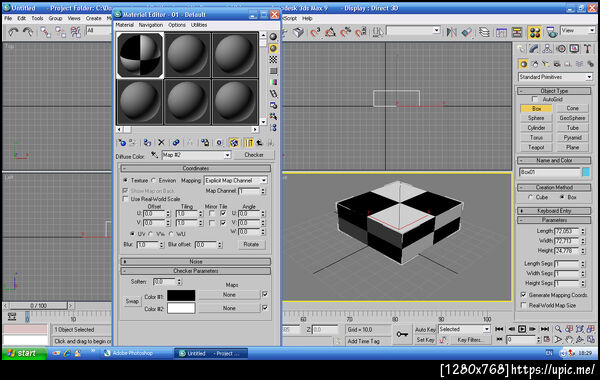Click the Pick Material eyedropper icon
Viewport: 600px width, 380px height.
(x=154, y=155)
